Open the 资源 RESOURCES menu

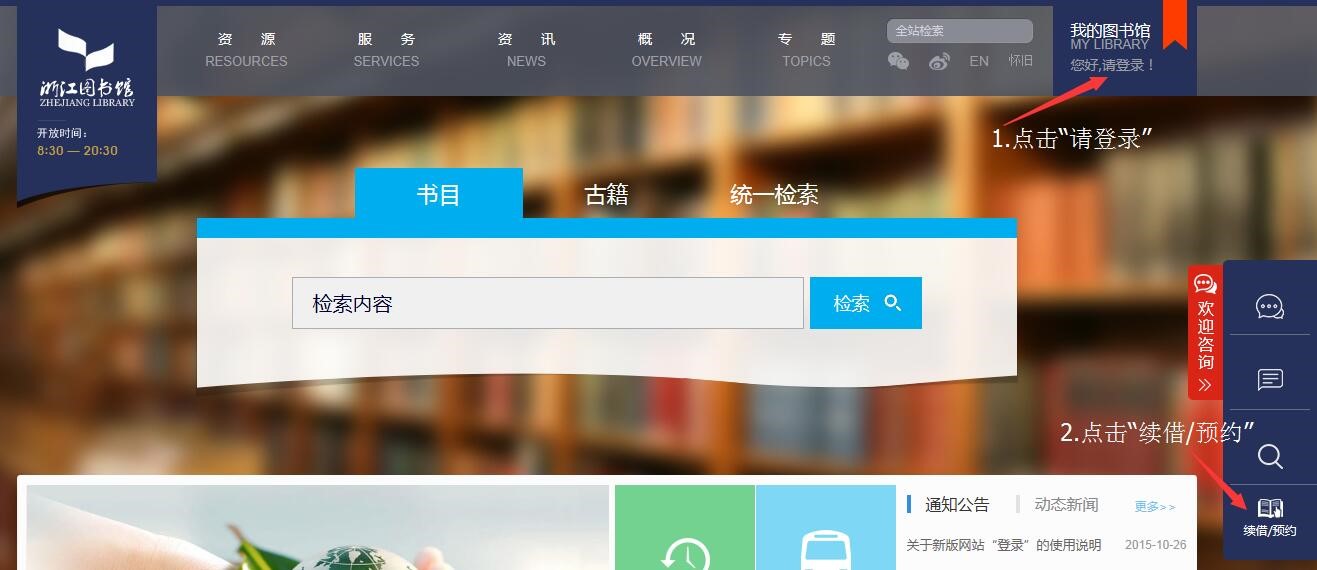[246, 50]
